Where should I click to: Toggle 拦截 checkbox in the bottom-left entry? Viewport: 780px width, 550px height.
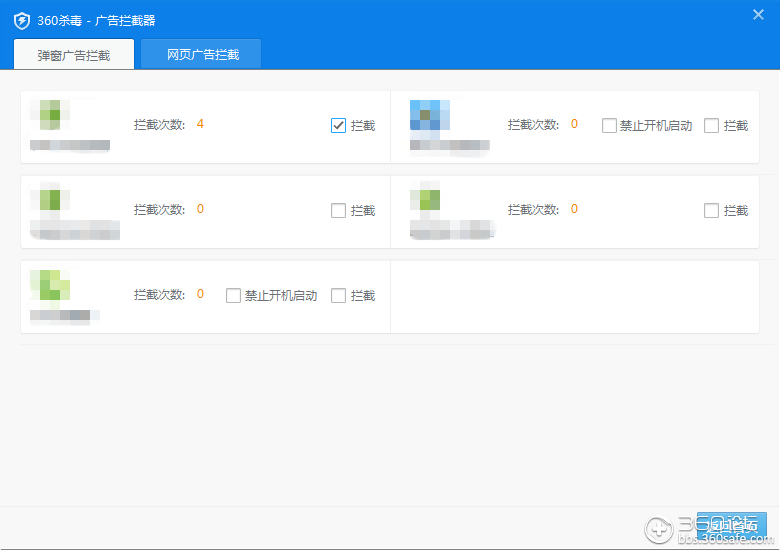tap(338, 296)
